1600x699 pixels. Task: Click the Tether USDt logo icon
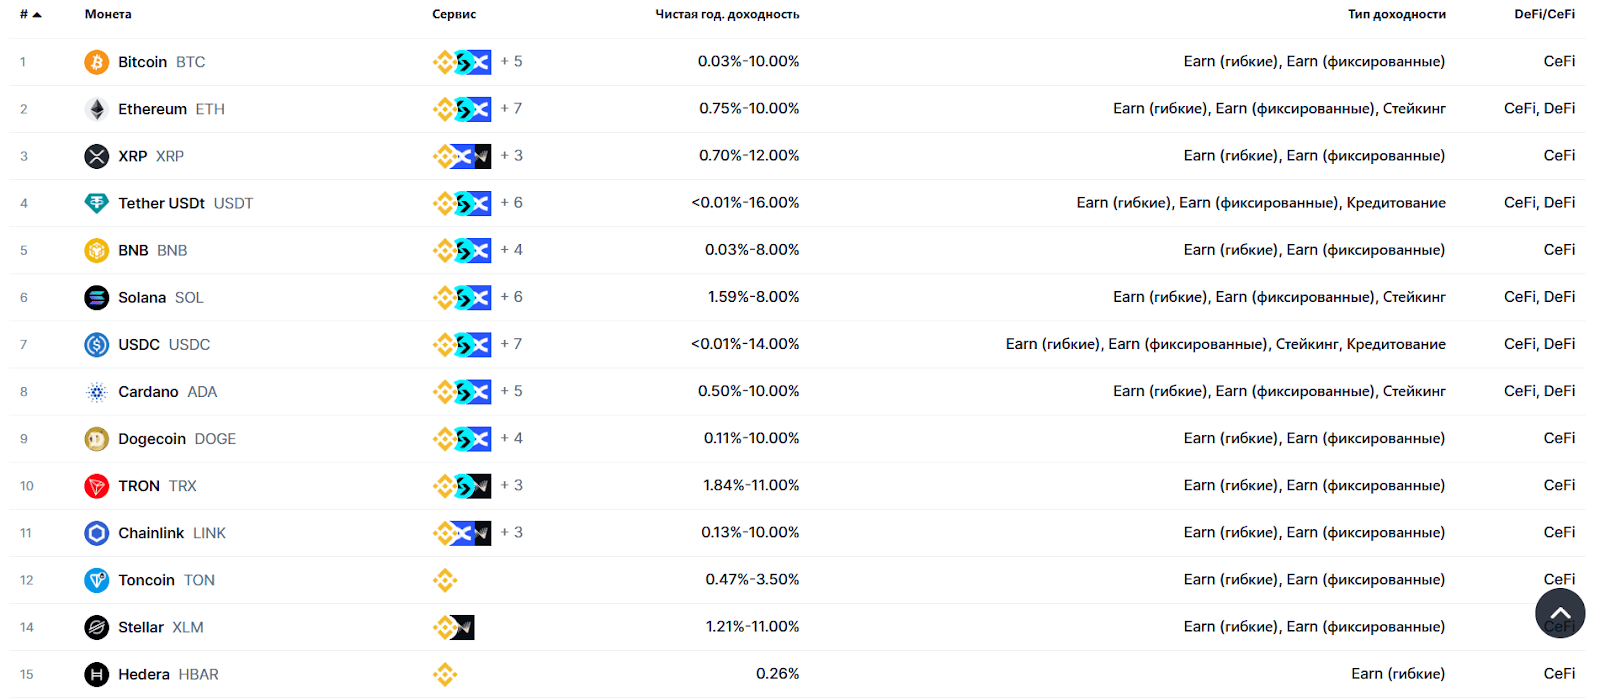(x=96, y=203)
